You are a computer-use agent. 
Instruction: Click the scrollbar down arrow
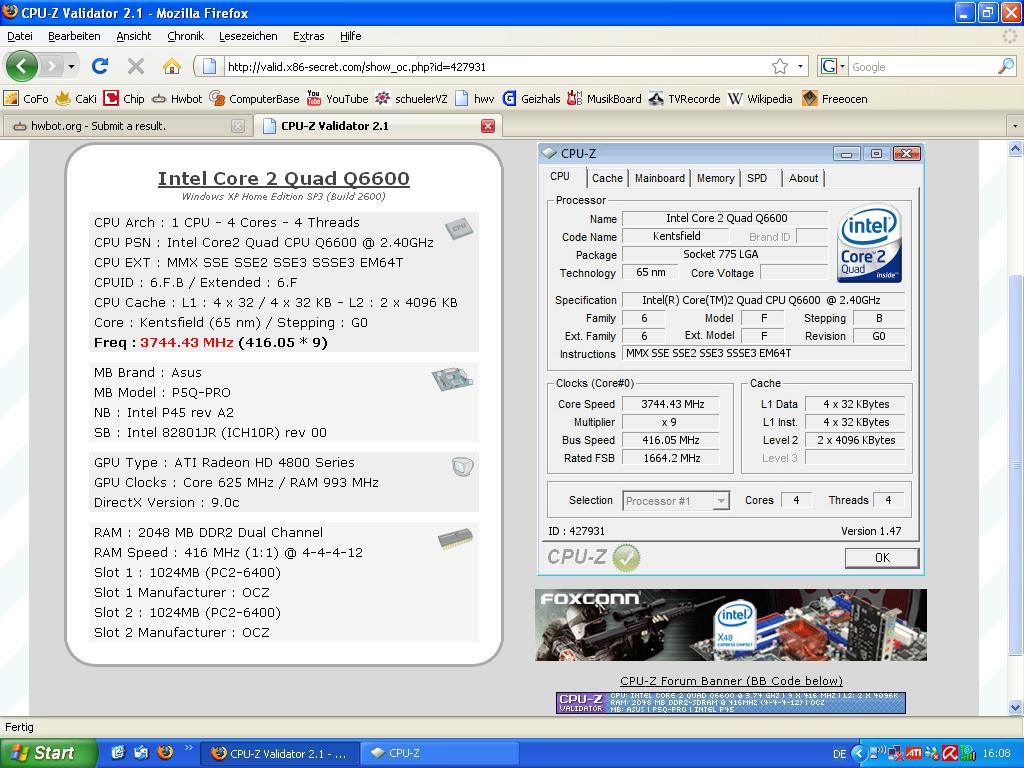point(1016,707)
